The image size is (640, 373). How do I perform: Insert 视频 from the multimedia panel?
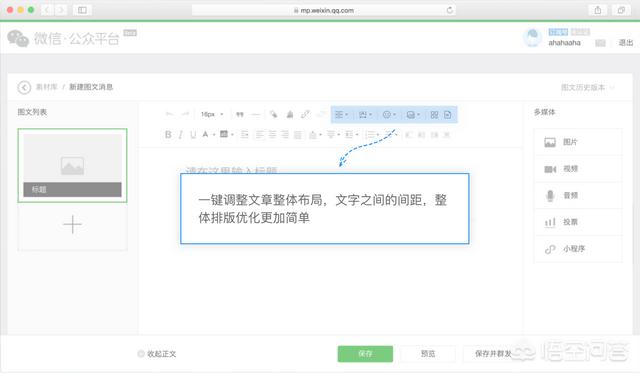(578, 169)
